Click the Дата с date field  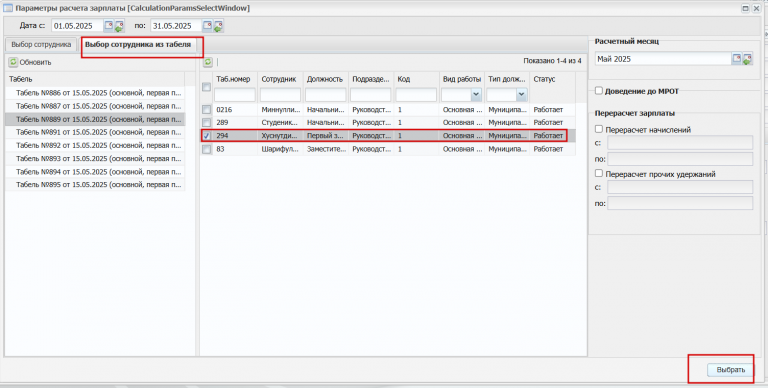pyautogui.click(x=78, y=25)
